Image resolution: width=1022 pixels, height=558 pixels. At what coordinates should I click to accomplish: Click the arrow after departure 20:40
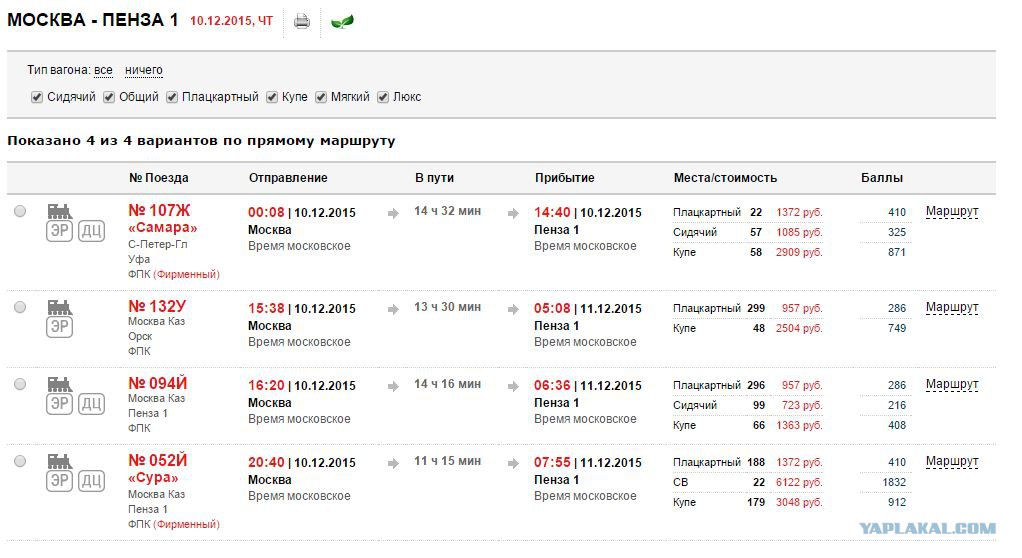393,463
